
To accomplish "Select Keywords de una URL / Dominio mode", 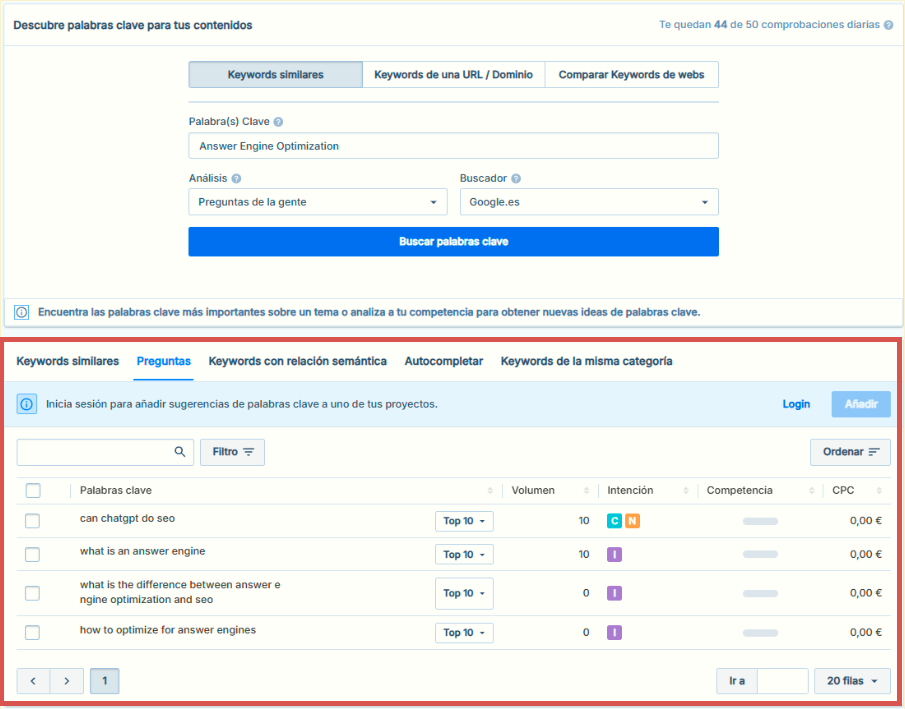I will (454, 74).
